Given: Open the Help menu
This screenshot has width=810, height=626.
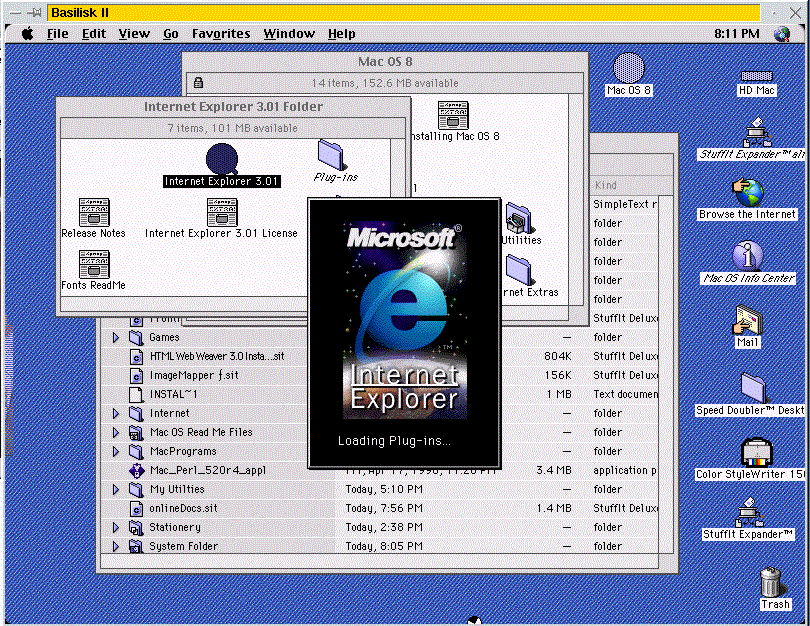Looking at the screenshot, I should [341, 34].
